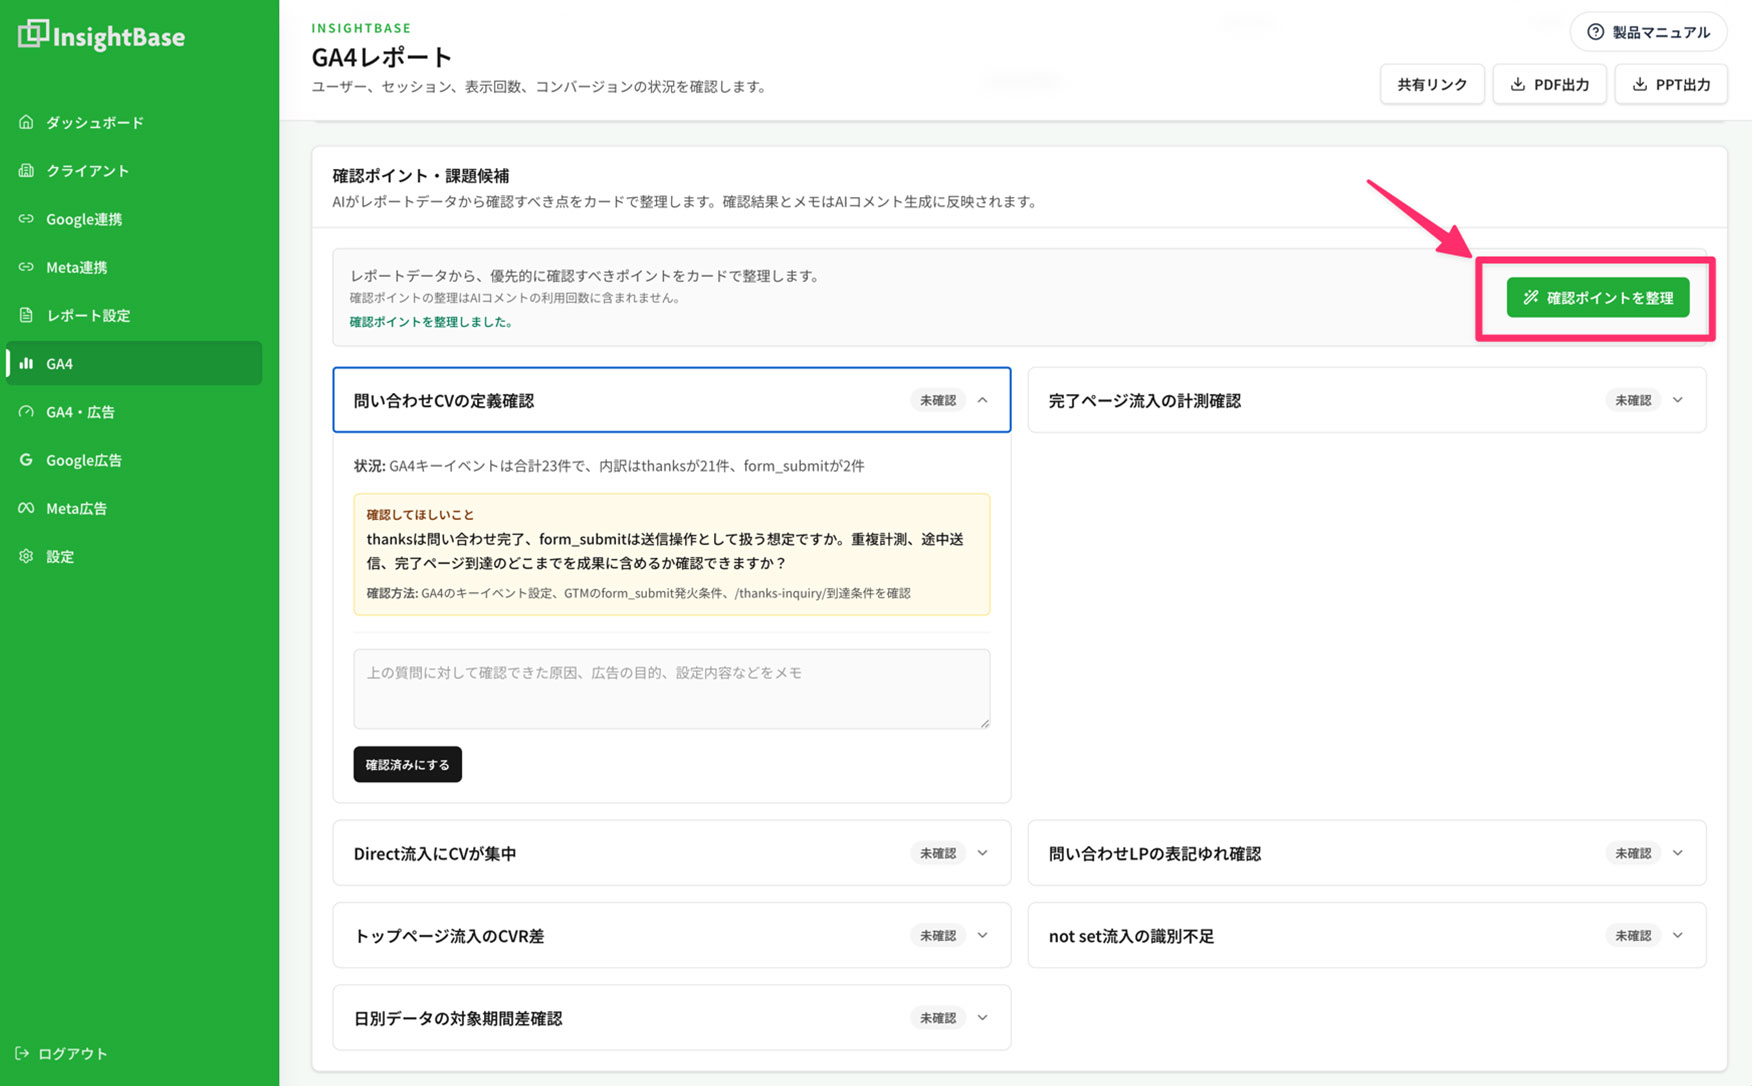This screenshot has width=1752, height=1086.
Task: Expand not set流入の識別不足 chevron
Action: (x=1677, y=935)
